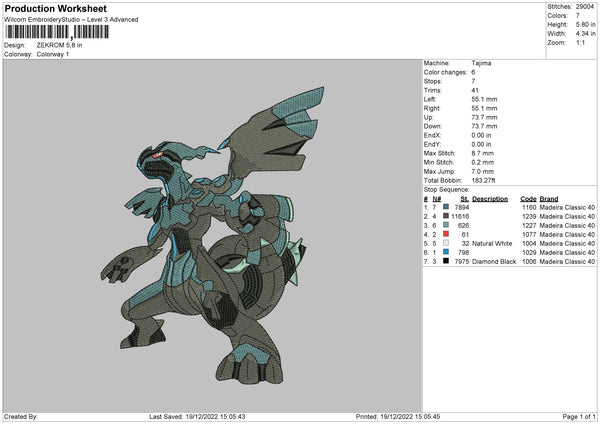Click 'Wilcom EmbroideryStudio – Level 3 Advanced' text
Screen dimensions: 600x424
click(x=71, y=20)
